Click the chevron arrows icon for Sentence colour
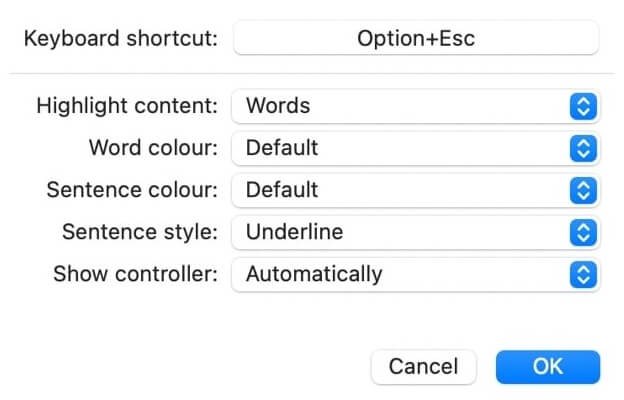The image size is (624, 400). (x=583, y=190)
